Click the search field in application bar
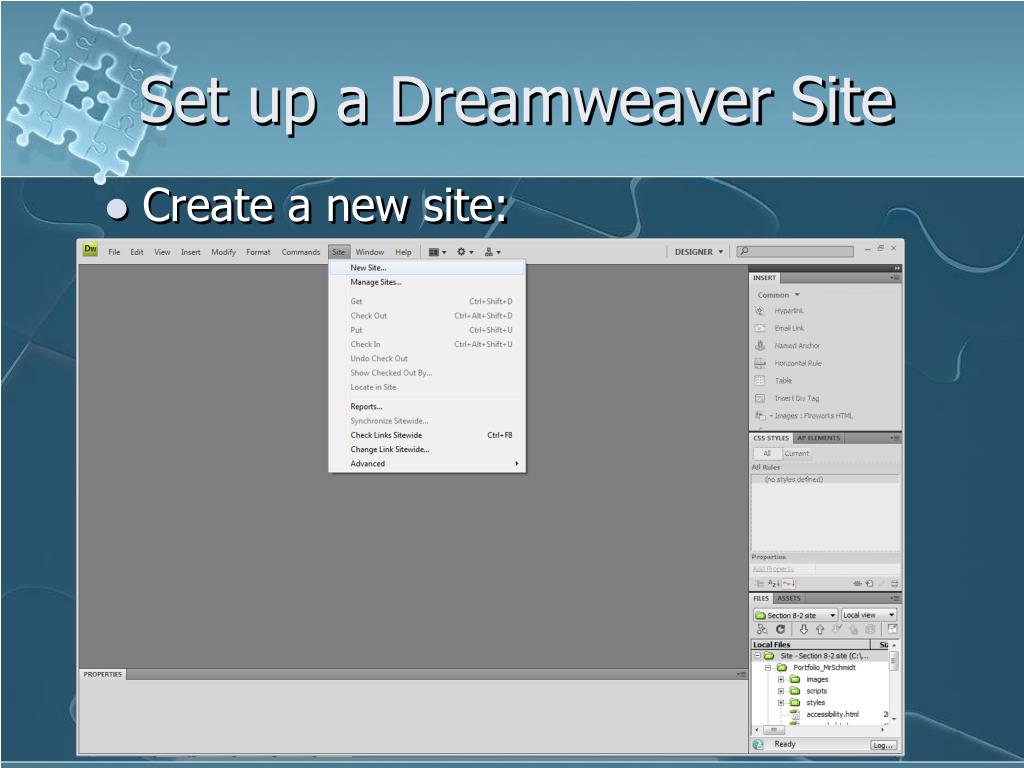This screenshot has height=768, width=1024. click(x=795, y=251)
